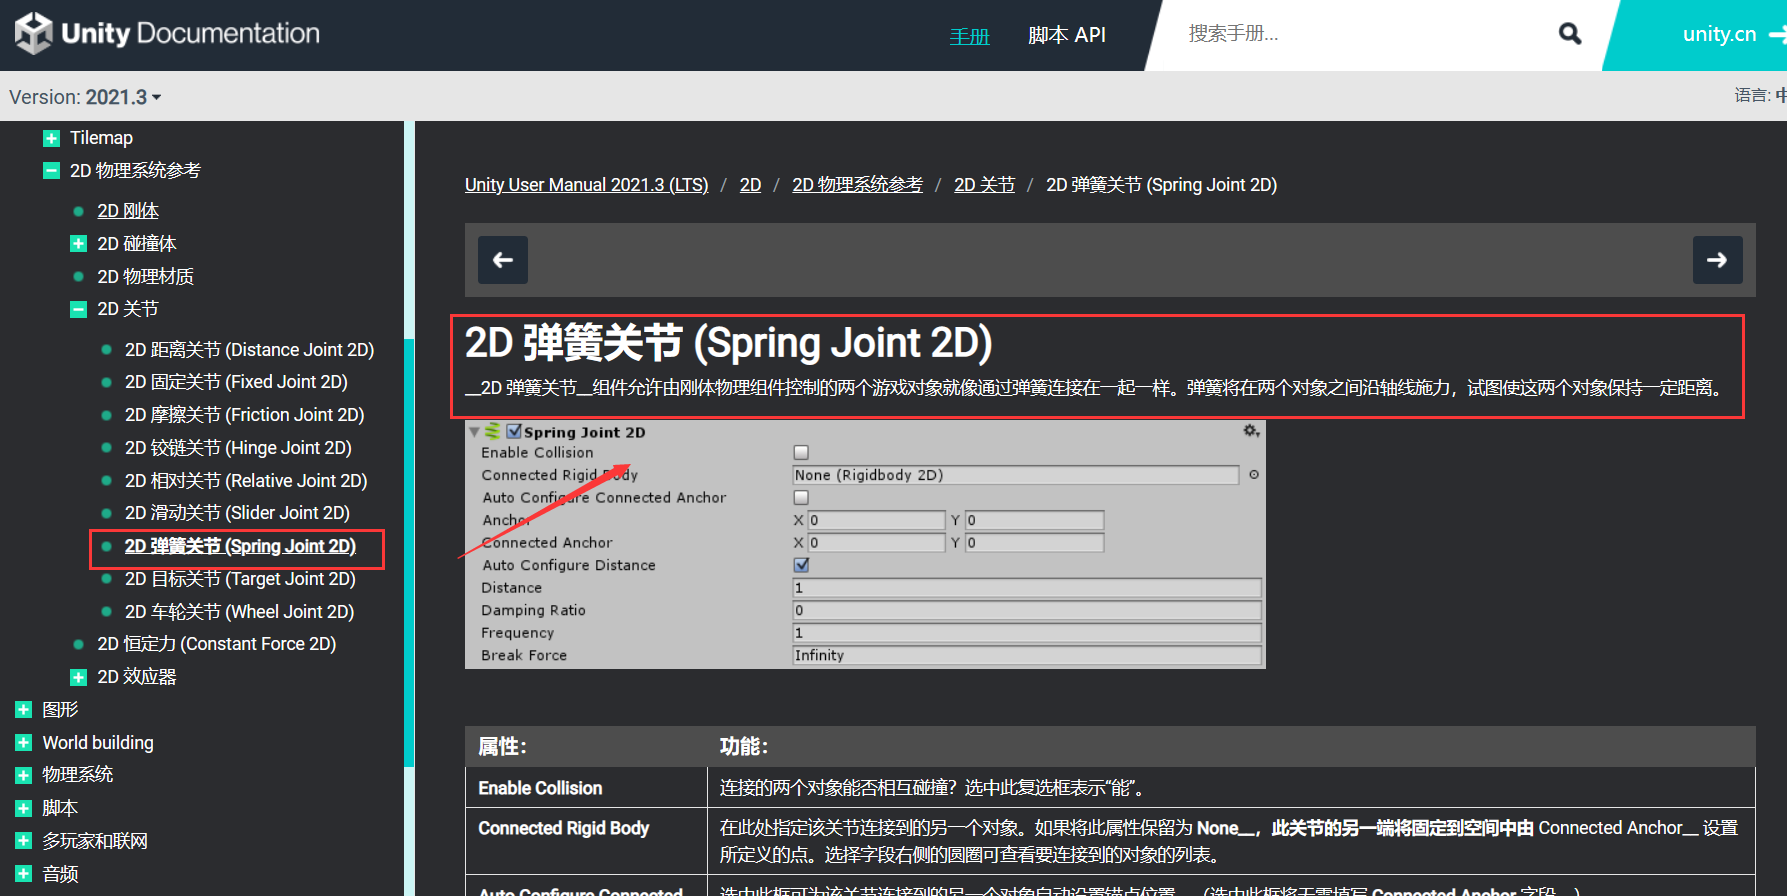Click Spring Joint 2D component icon
Image resolution: width=1787 pixels, height=896 pixels.
tap(493, 431)
